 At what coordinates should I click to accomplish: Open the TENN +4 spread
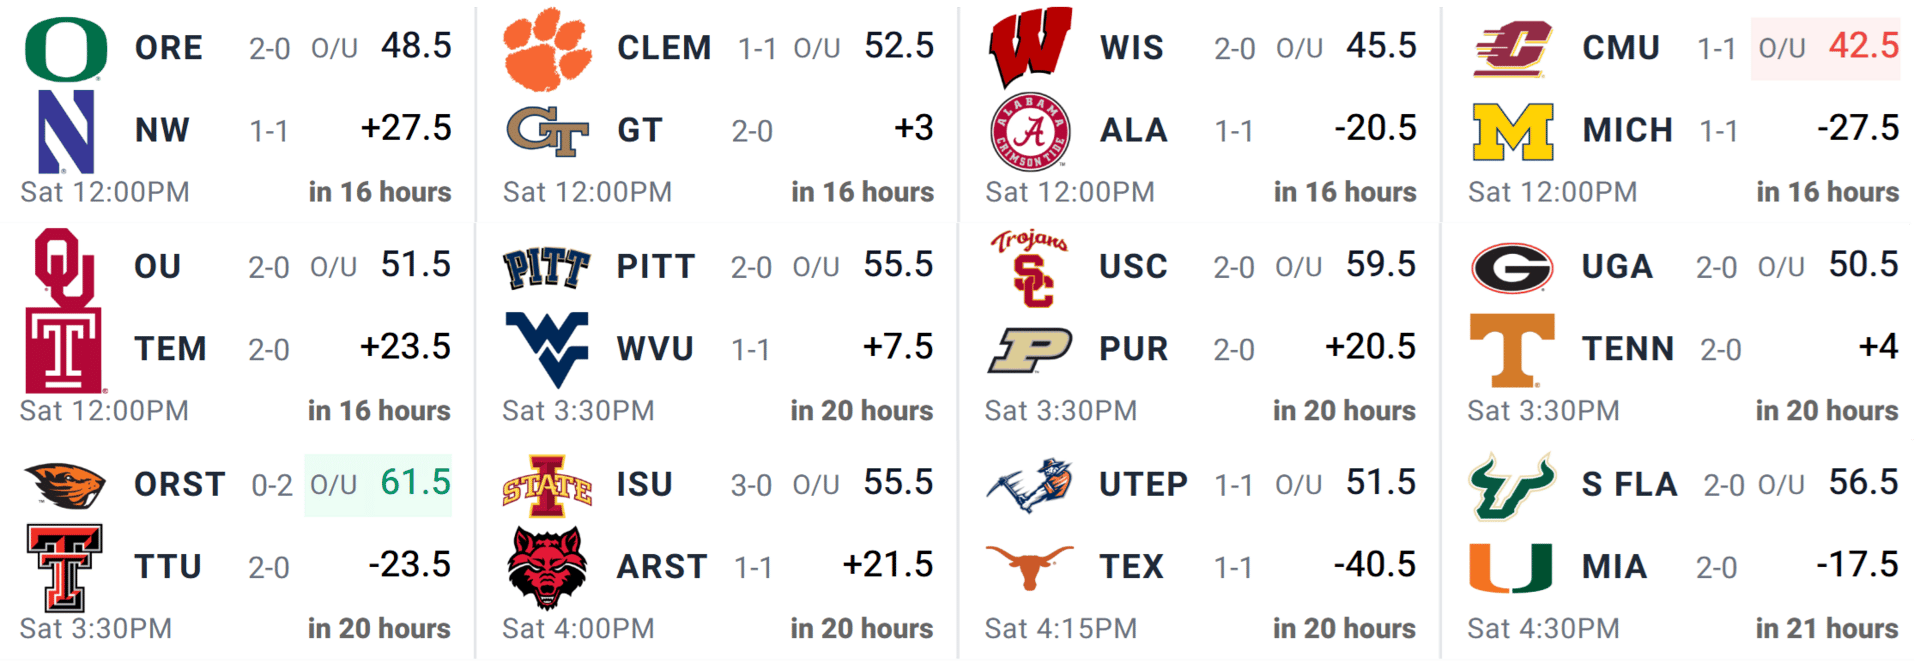pyautogui.click(x=1877, y=347)
